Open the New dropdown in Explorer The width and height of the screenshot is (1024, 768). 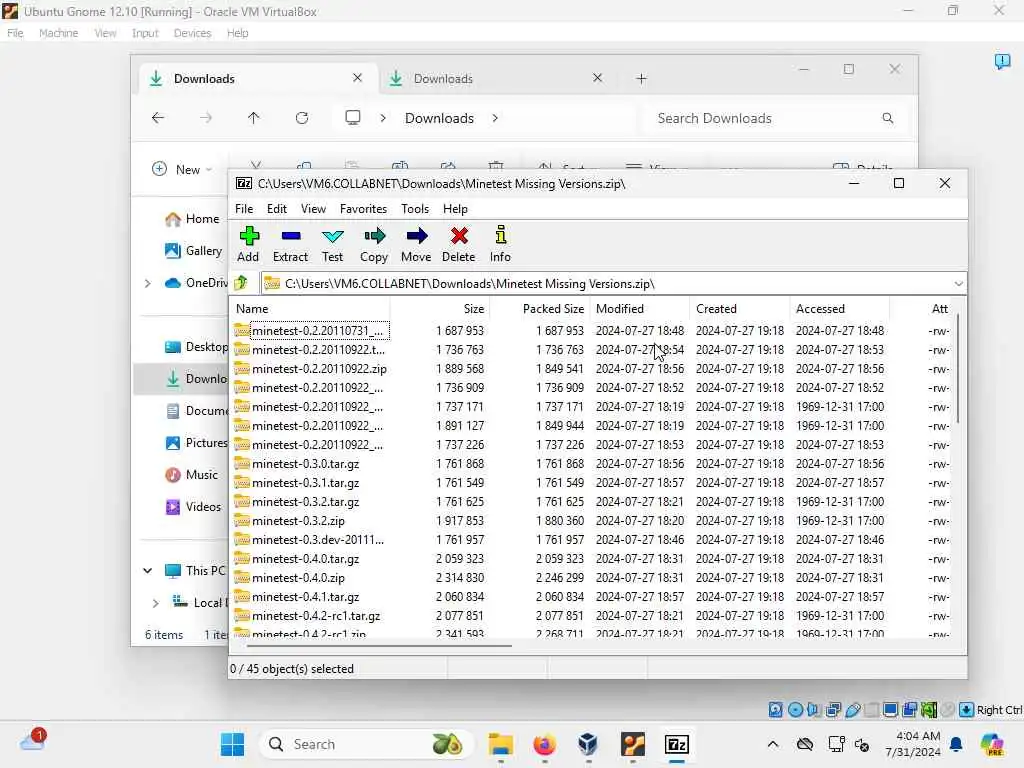click(x=182, y=169)
